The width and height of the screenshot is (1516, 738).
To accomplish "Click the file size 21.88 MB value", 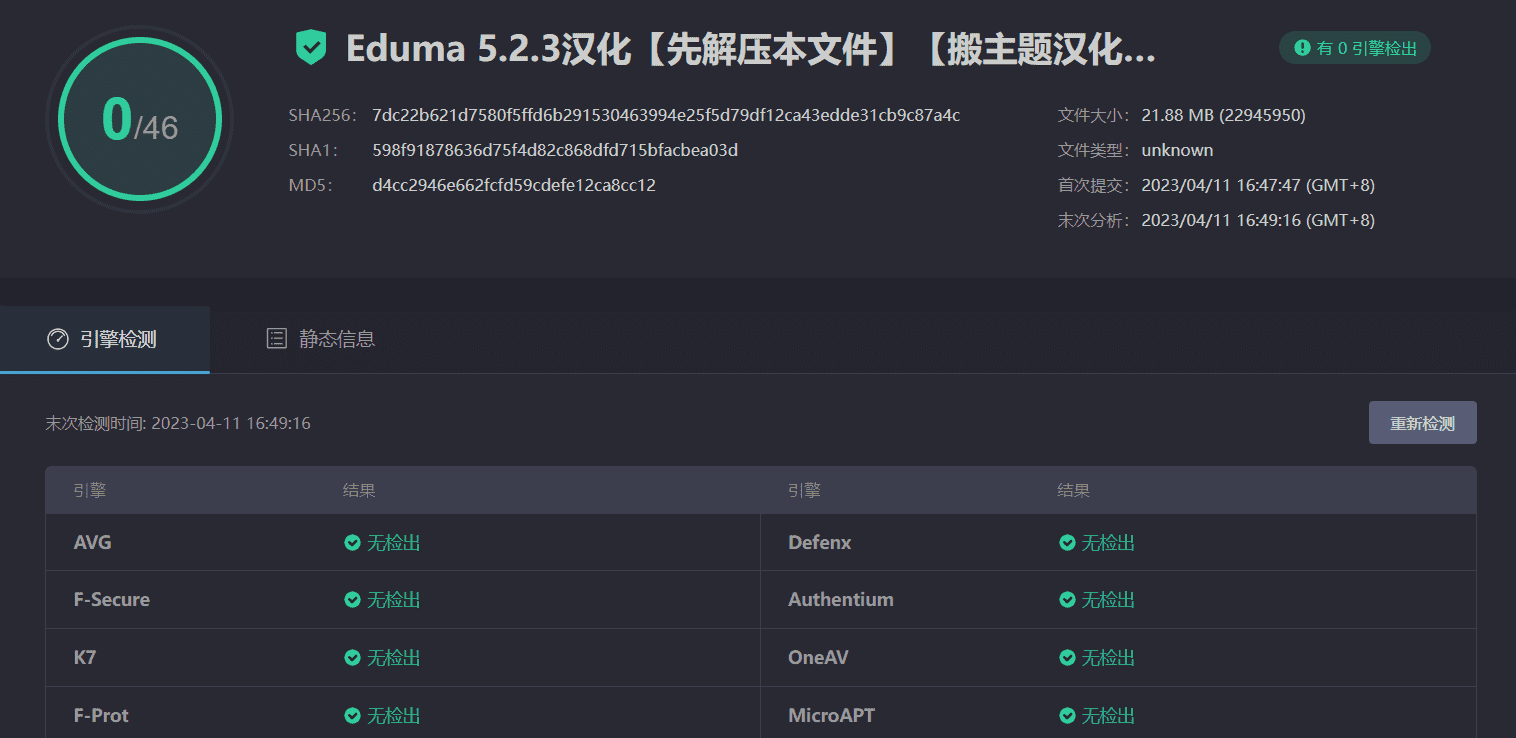I will [1223, 115].
